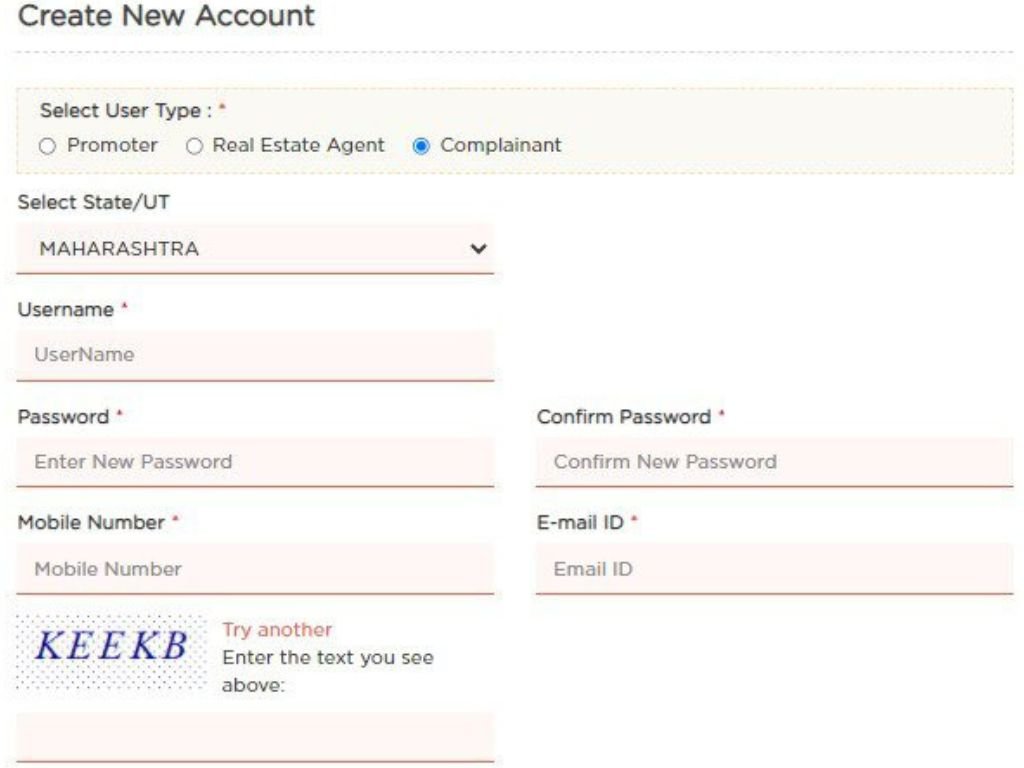Focus the captcha text entry field

254,737
